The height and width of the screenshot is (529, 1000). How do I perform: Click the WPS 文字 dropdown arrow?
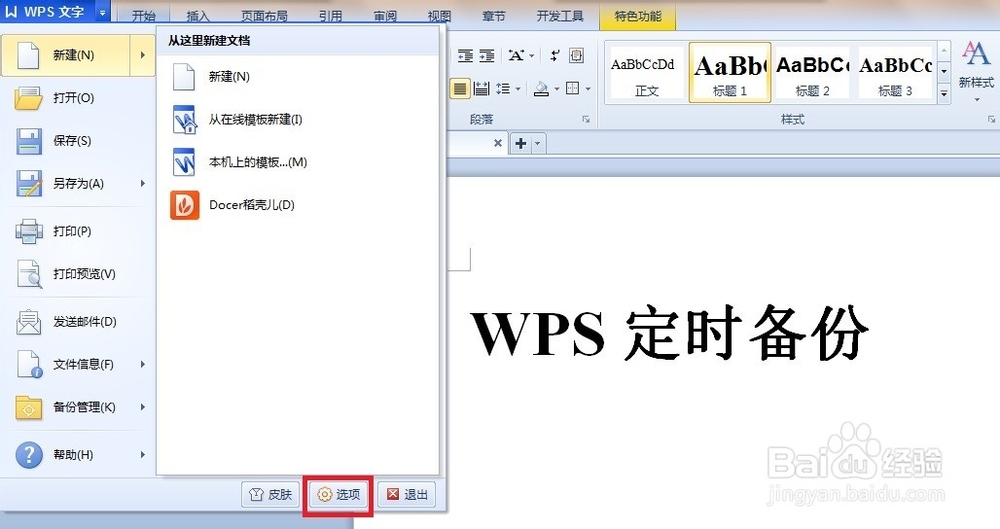click(102, 11)
